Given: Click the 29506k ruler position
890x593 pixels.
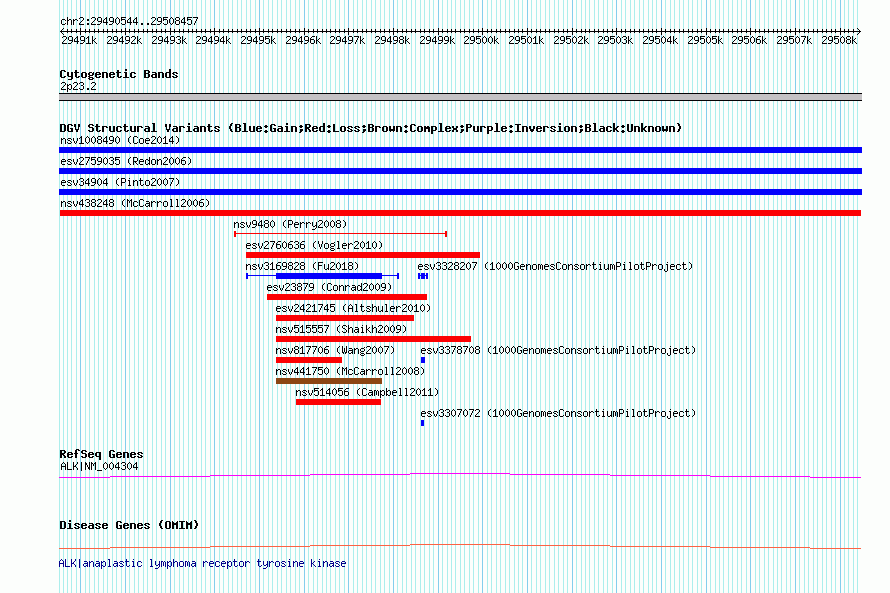Looking at the screenshot, I should [749, 40].
